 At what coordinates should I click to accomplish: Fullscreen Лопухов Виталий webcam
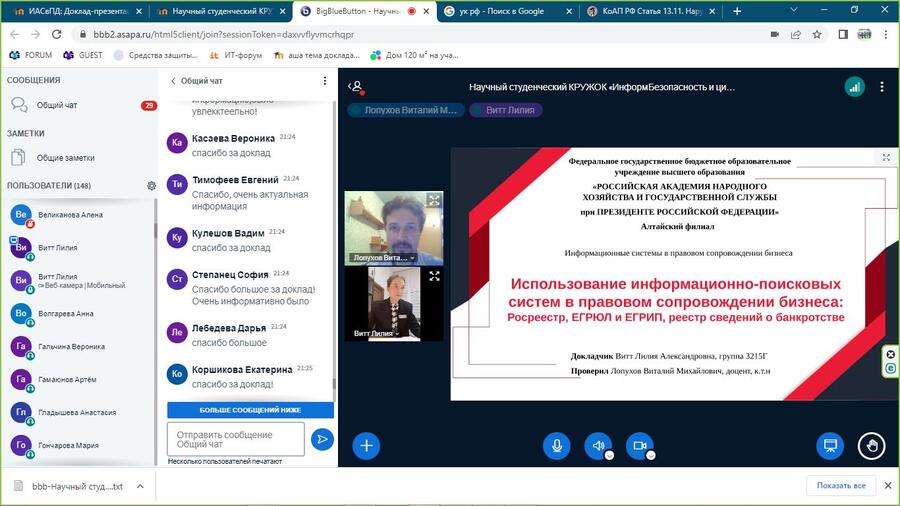coord(434,200)
